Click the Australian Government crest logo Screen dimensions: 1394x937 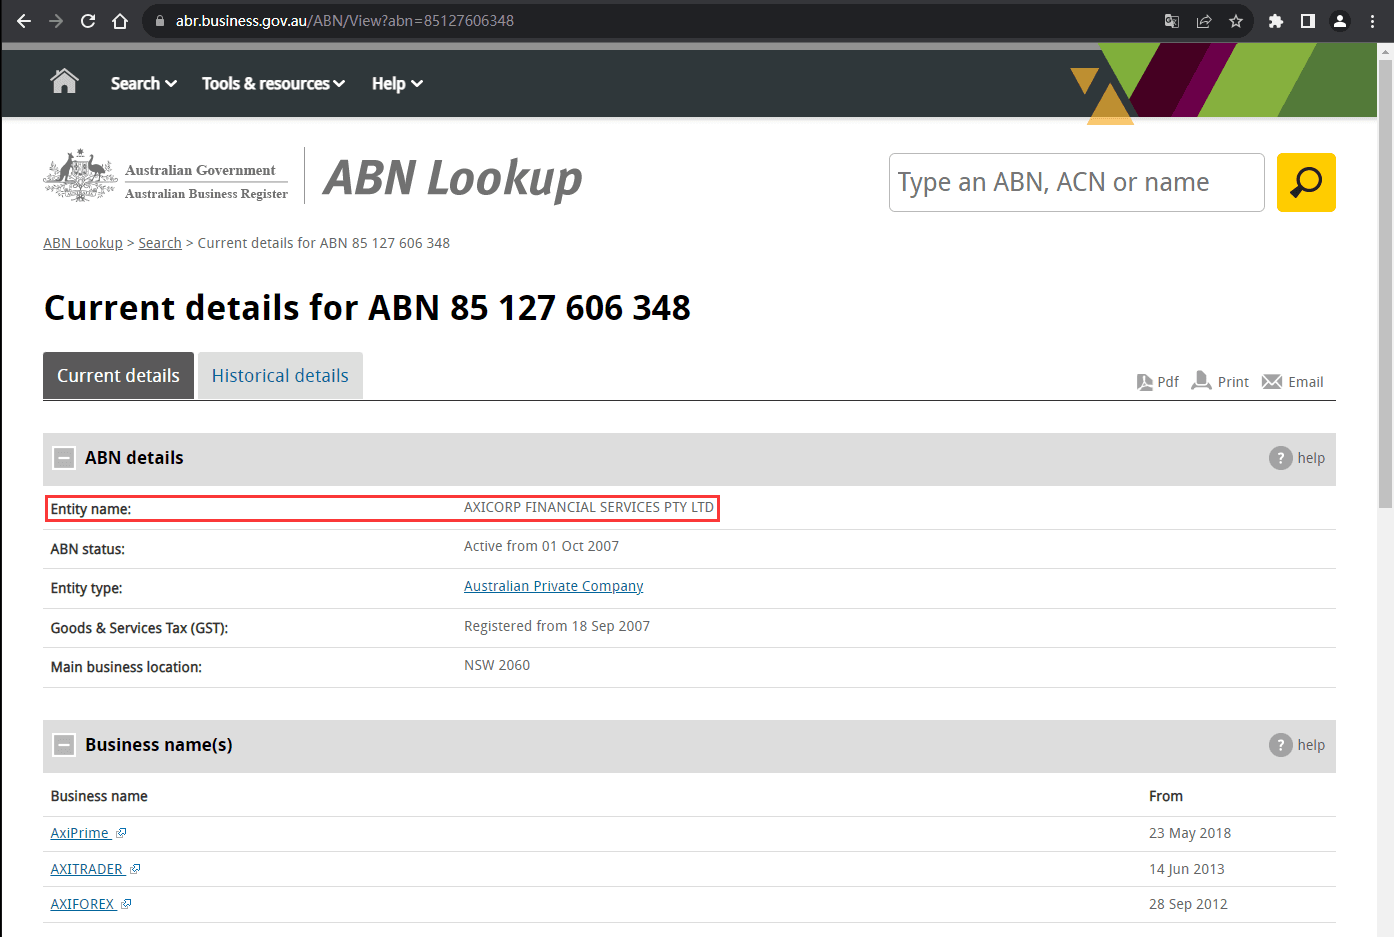pyautogui.click(x=80, y=175)
